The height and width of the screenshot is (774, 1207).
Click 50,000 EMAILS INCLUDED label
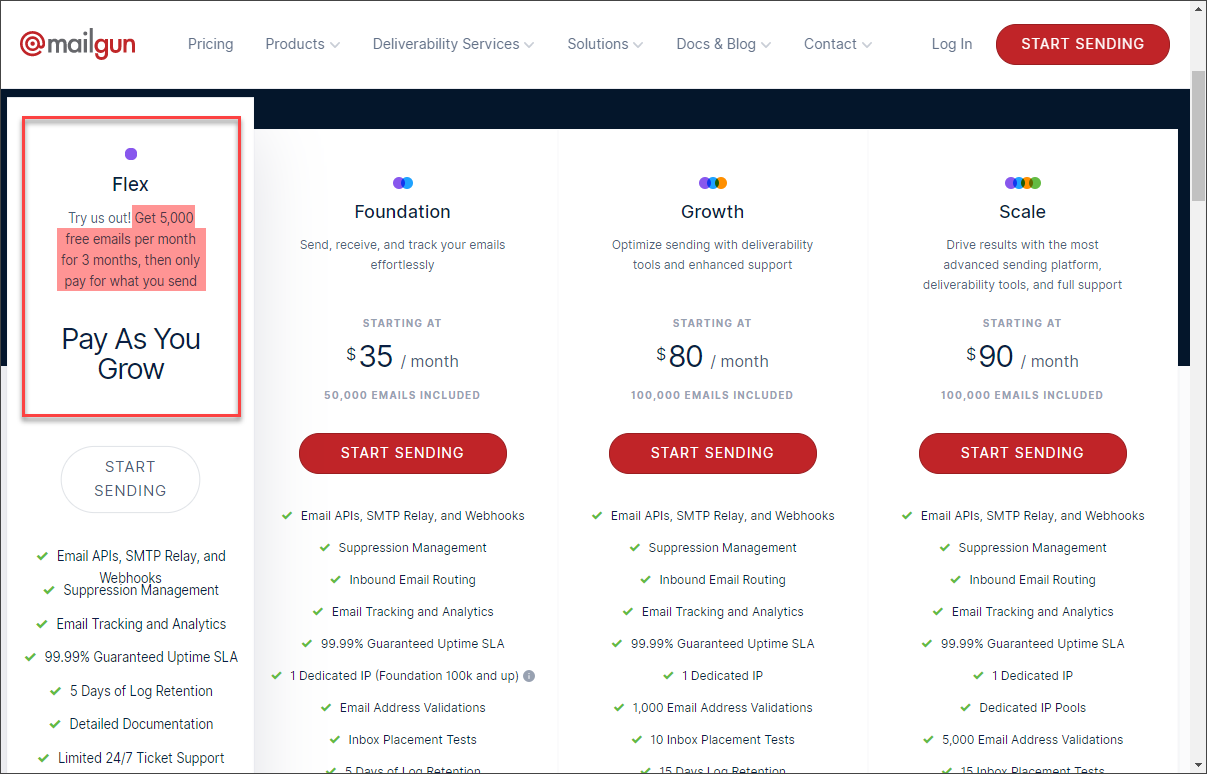pyautogui.click(x=403, y=395)
